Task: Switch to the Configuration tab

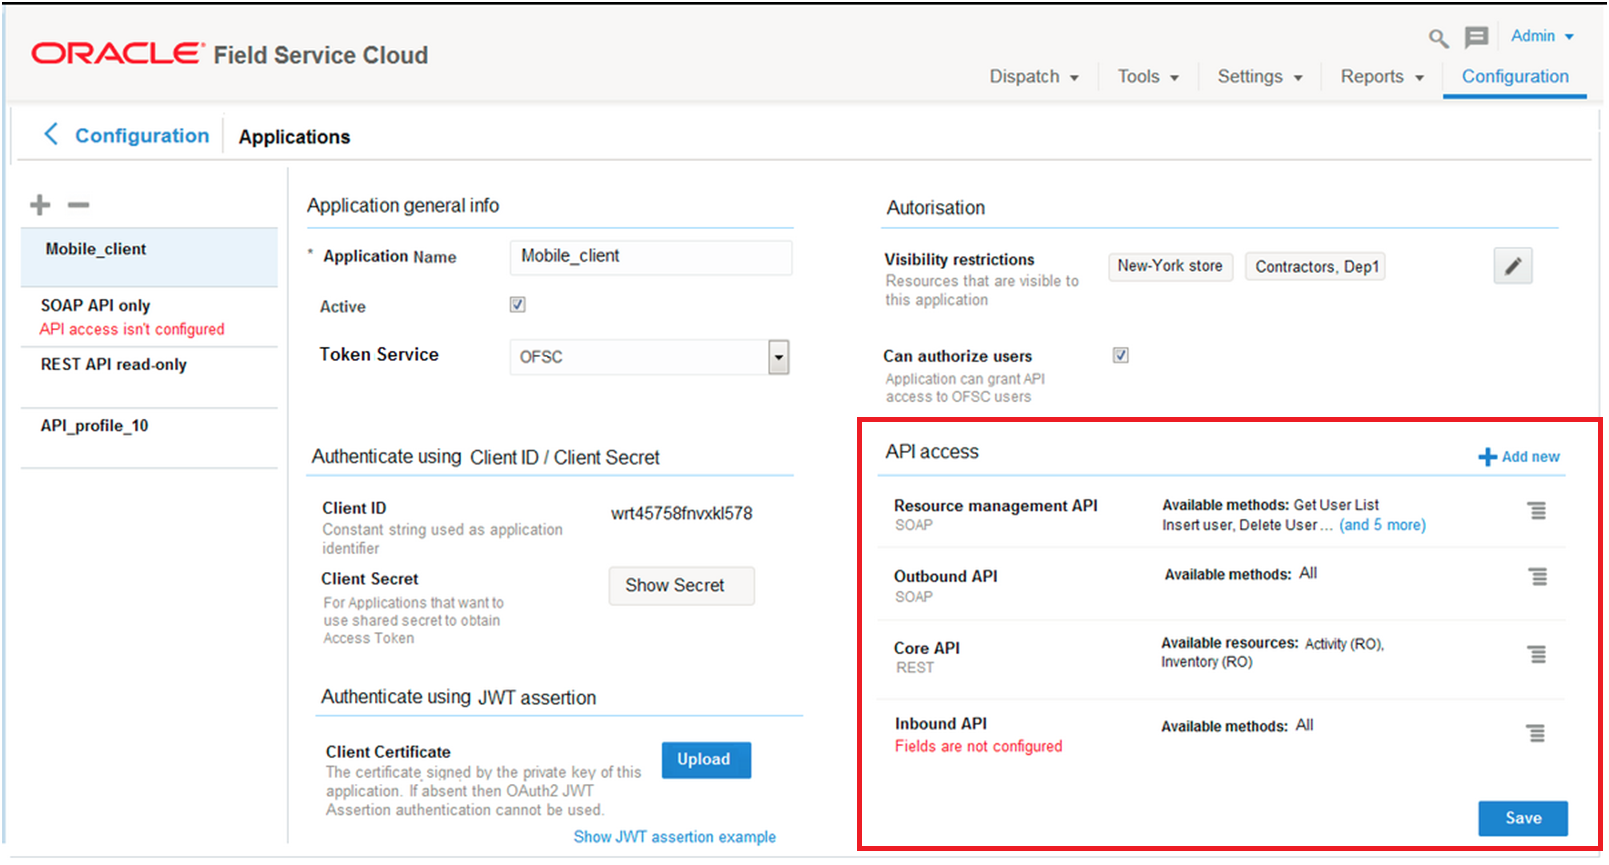Action: tap(1514, 77)
